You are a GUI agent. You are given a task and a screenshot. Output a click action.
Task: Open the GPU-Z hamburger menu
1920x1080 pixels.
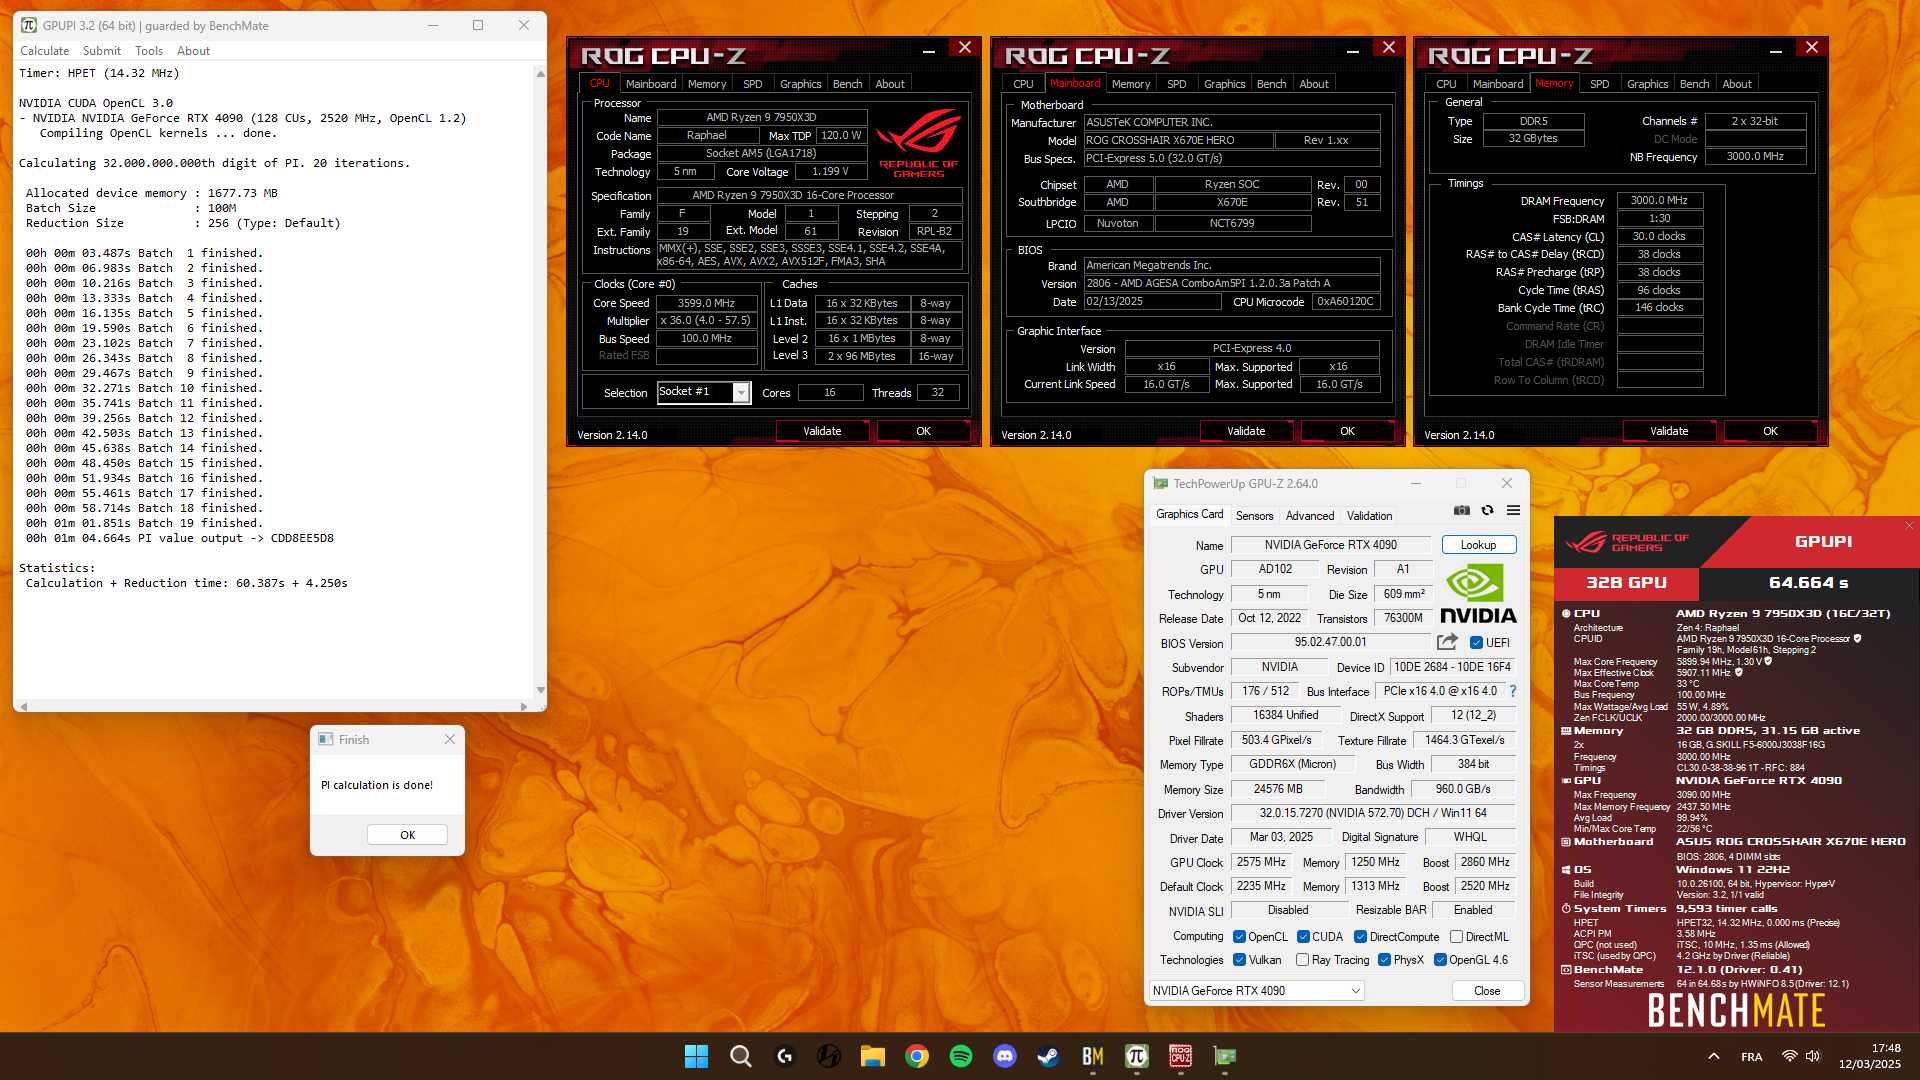pos(1513,510)
